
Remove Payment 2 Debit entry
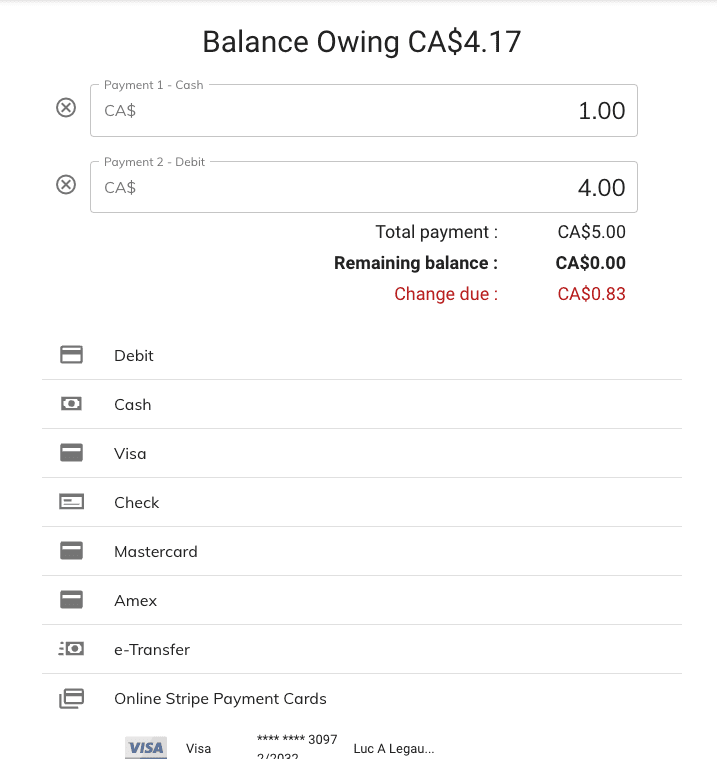(66, 185)
